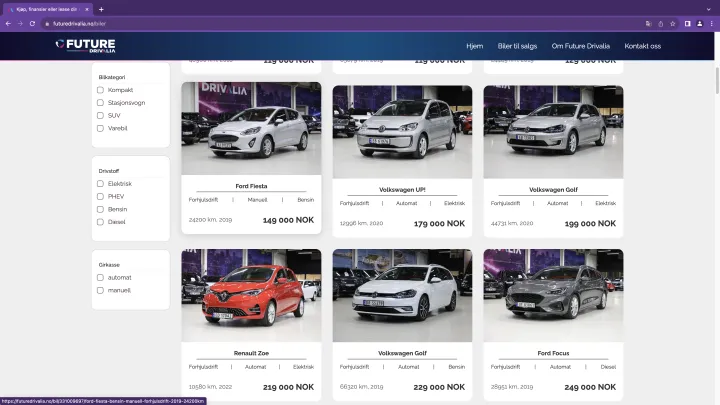Screen dimensions: 720x405
Task: Open the browser profile icon
Action: tap(699, 23)
